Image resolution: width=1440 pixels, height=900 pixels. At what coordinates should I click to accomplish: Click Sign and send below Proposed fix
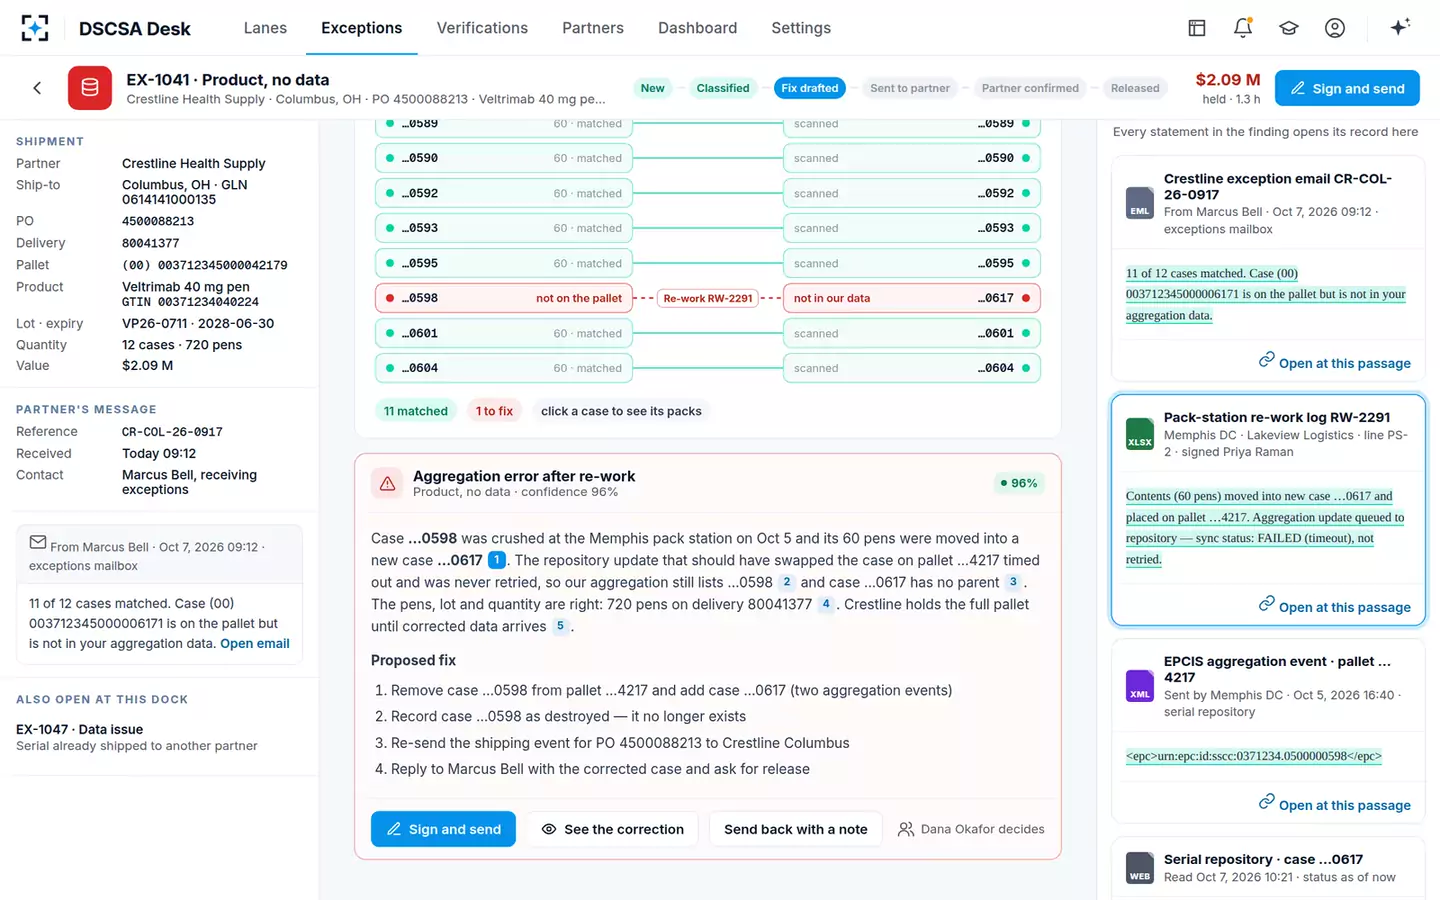pos(443,829)
